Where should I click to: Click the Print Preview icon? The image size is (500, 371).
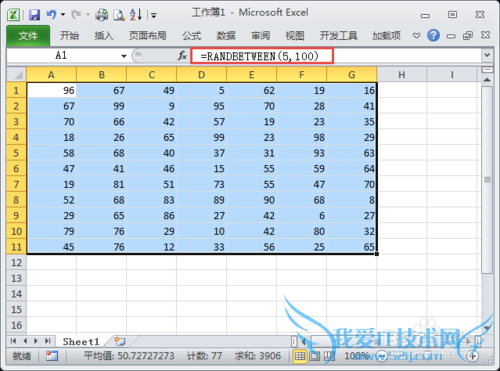coord(118,15)
